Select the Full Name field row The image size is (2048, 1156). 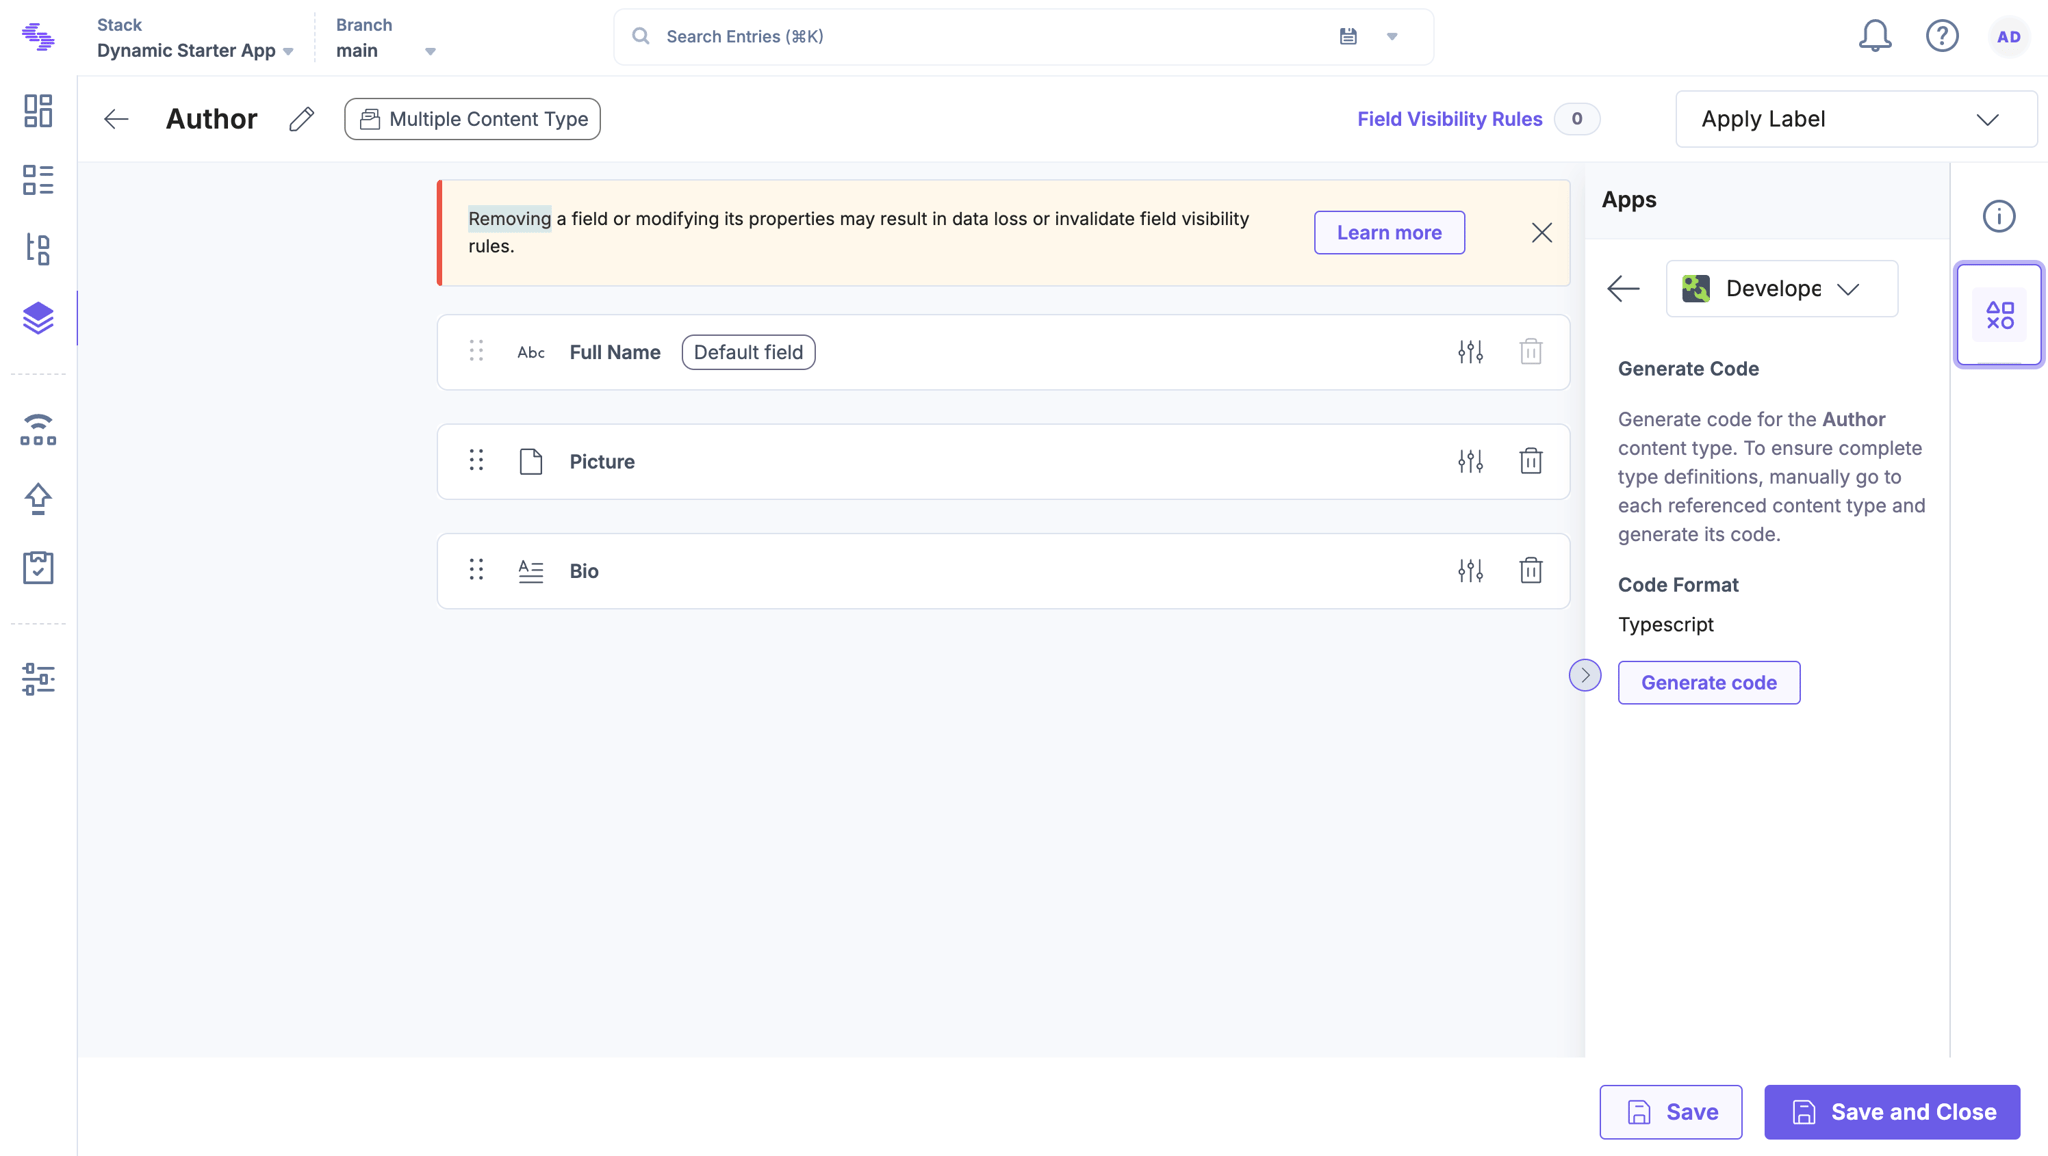1003,352
